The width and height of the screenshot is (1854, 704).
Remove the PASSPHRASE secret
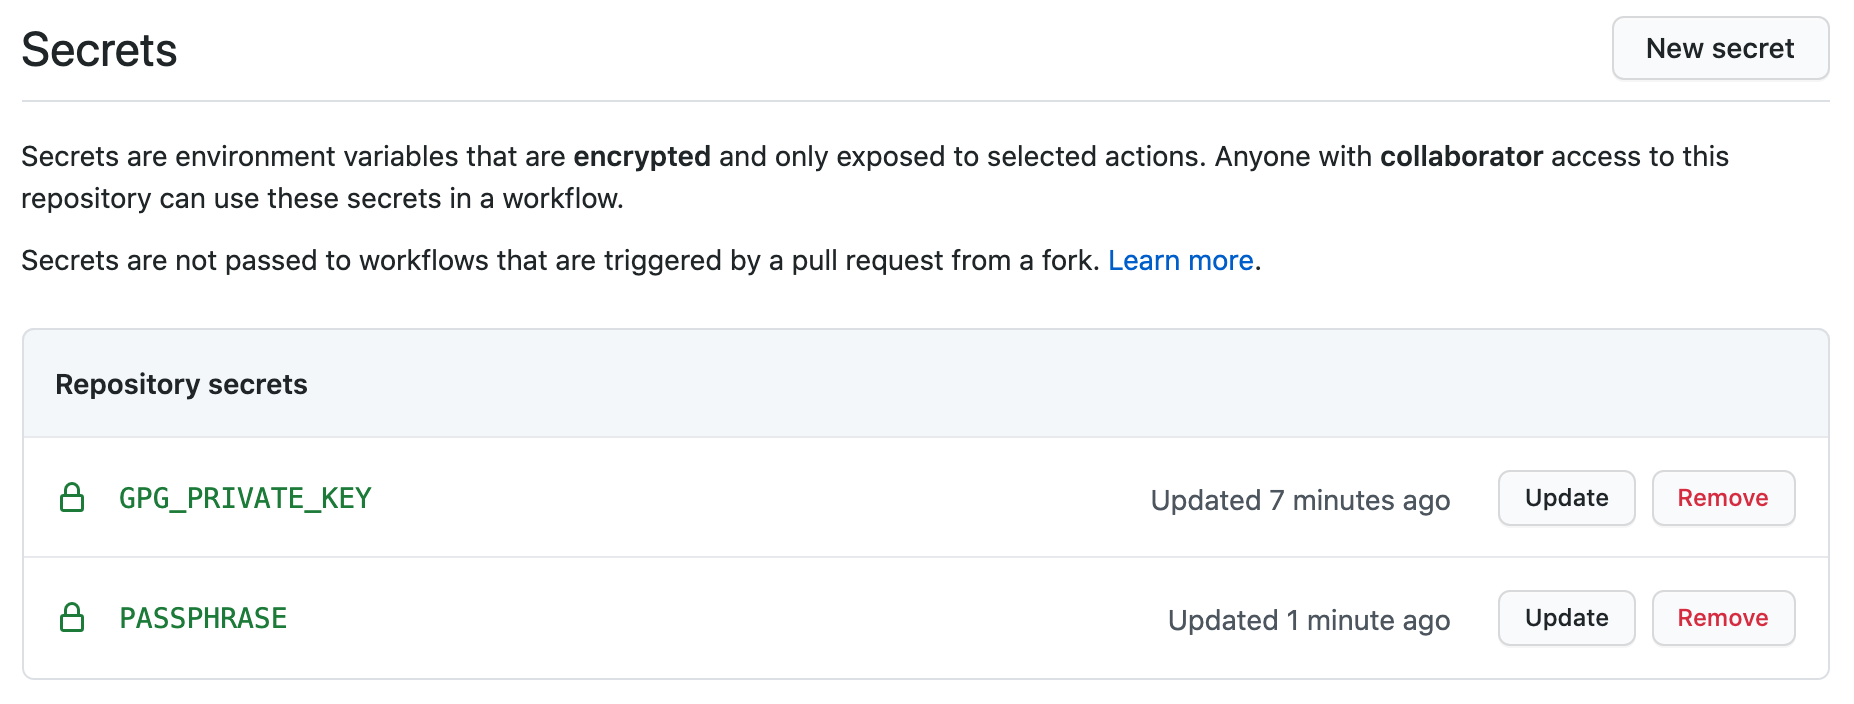pyautogui.click(x=1723, y=618)
